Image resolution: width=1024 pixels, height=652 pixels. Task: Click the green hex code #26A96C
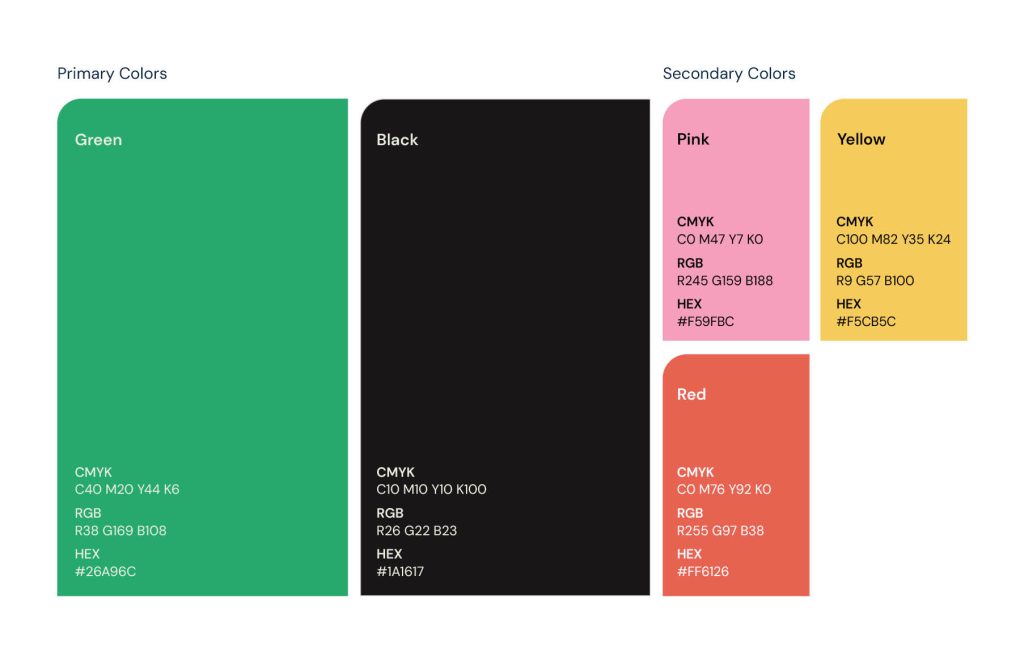[105, 572]
